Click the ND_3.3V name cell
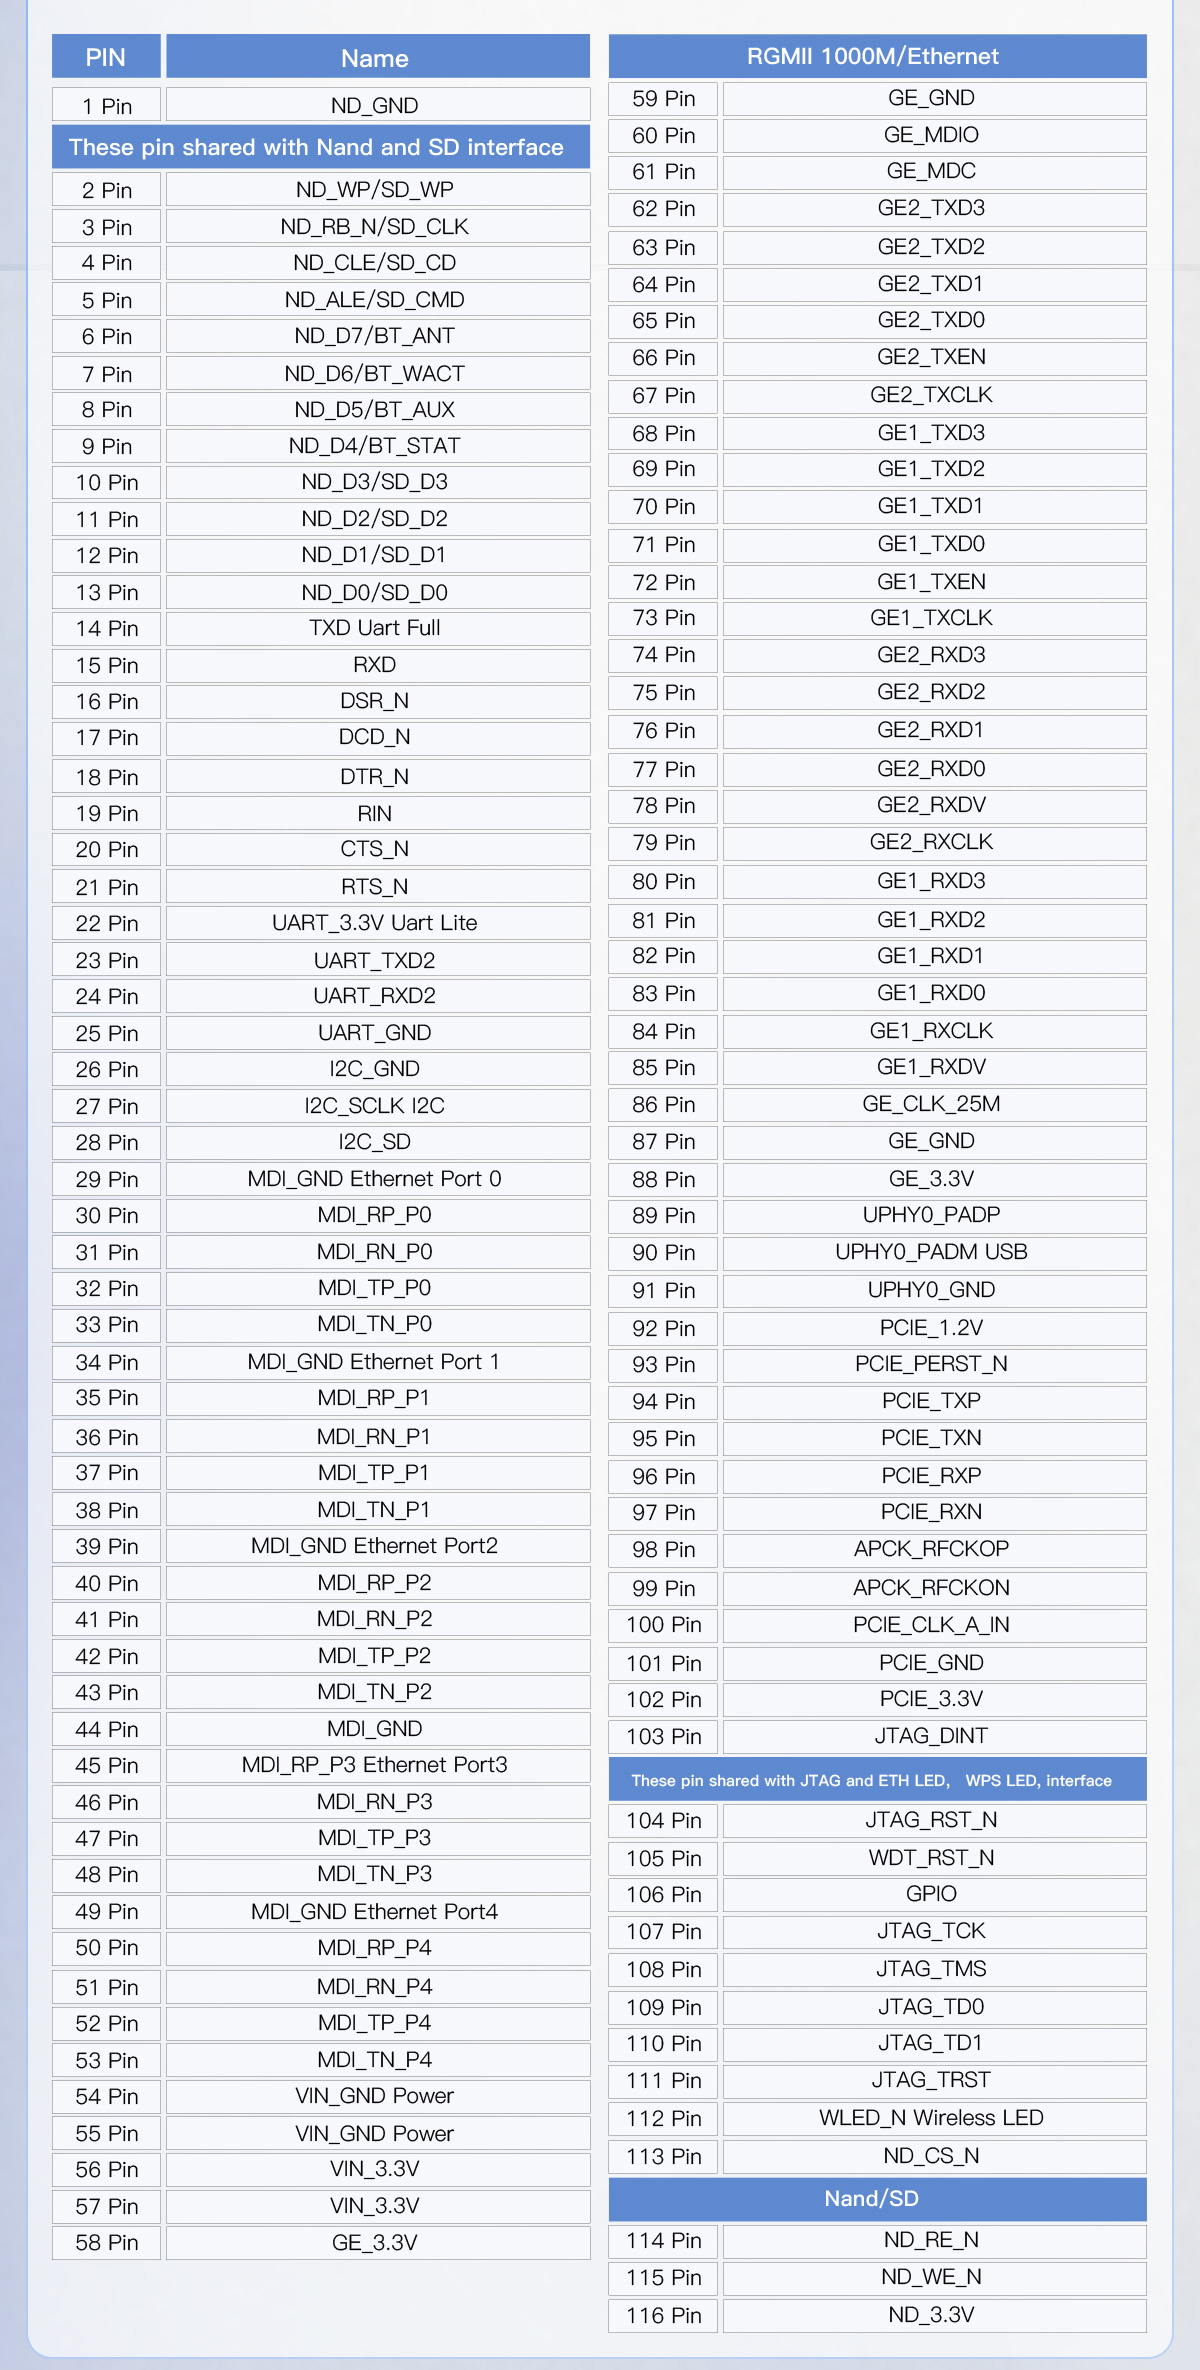Image resolution: width=1200 pixels, height=2370 pixels. point(932,2315)
